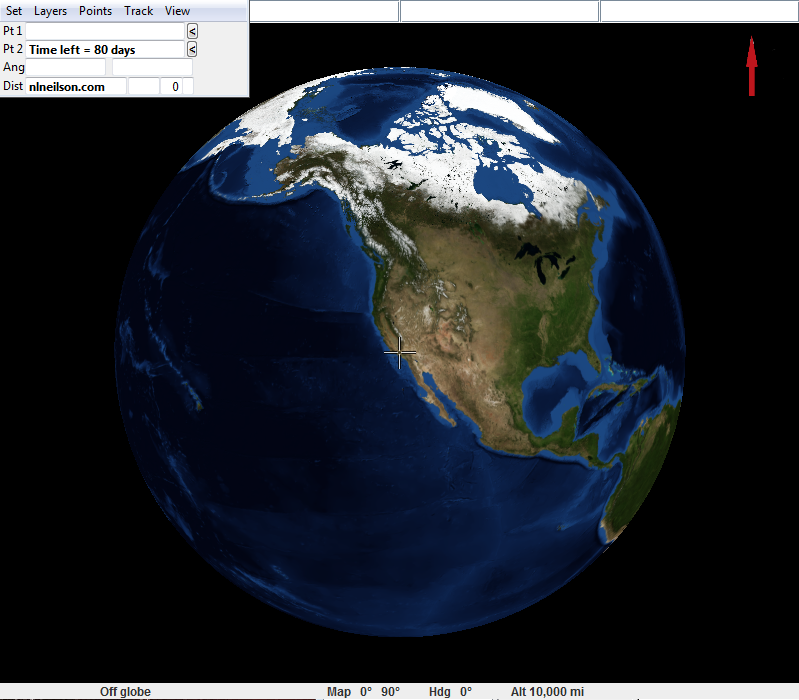Click the '<' button beside Pt 2
The height and width of the screenshot is (700, 799).
[192, 49]
